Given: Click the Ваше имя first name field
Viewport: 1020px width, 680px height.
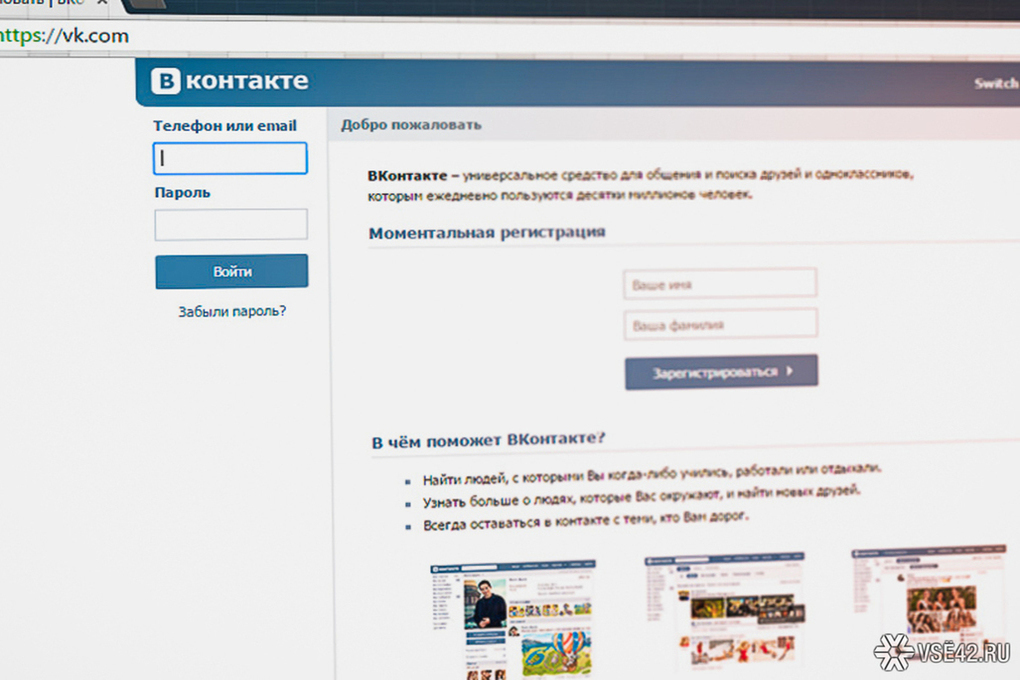Looking at the screenshot, I should 720,284.
